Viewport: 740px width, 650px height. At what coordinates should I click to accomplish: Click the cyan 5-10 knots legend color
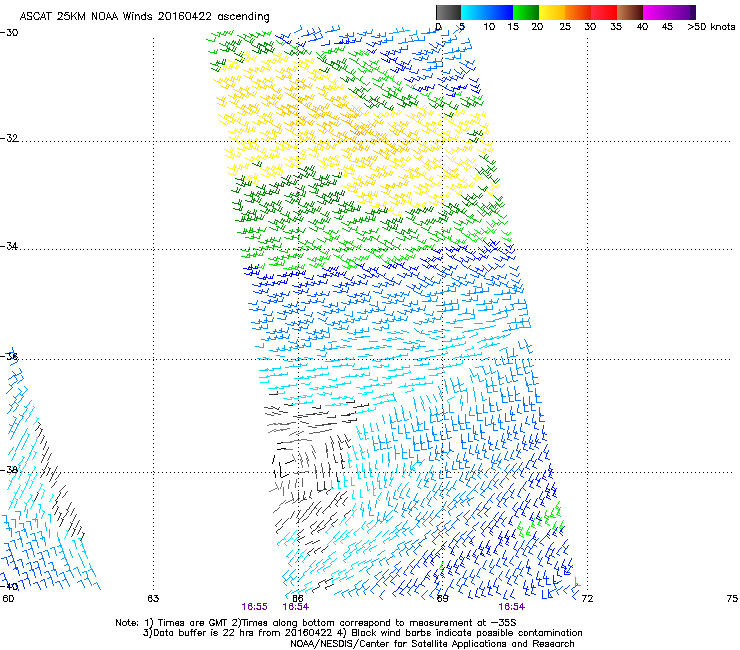point(474,12)
